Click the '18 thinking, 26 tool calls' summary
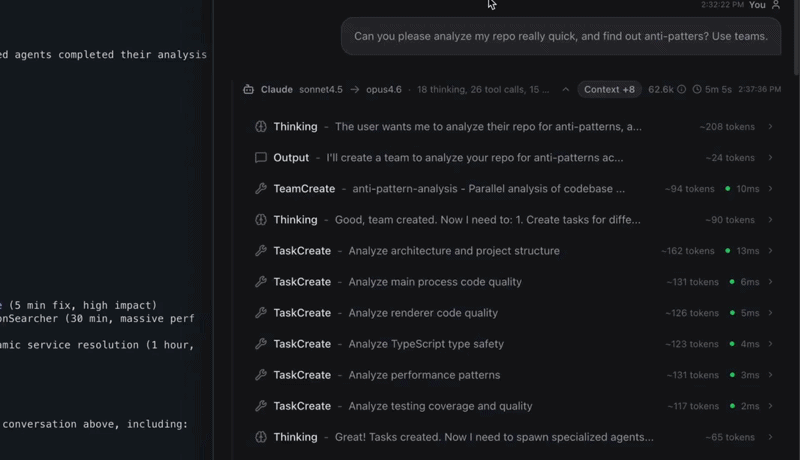 [483, 89]
